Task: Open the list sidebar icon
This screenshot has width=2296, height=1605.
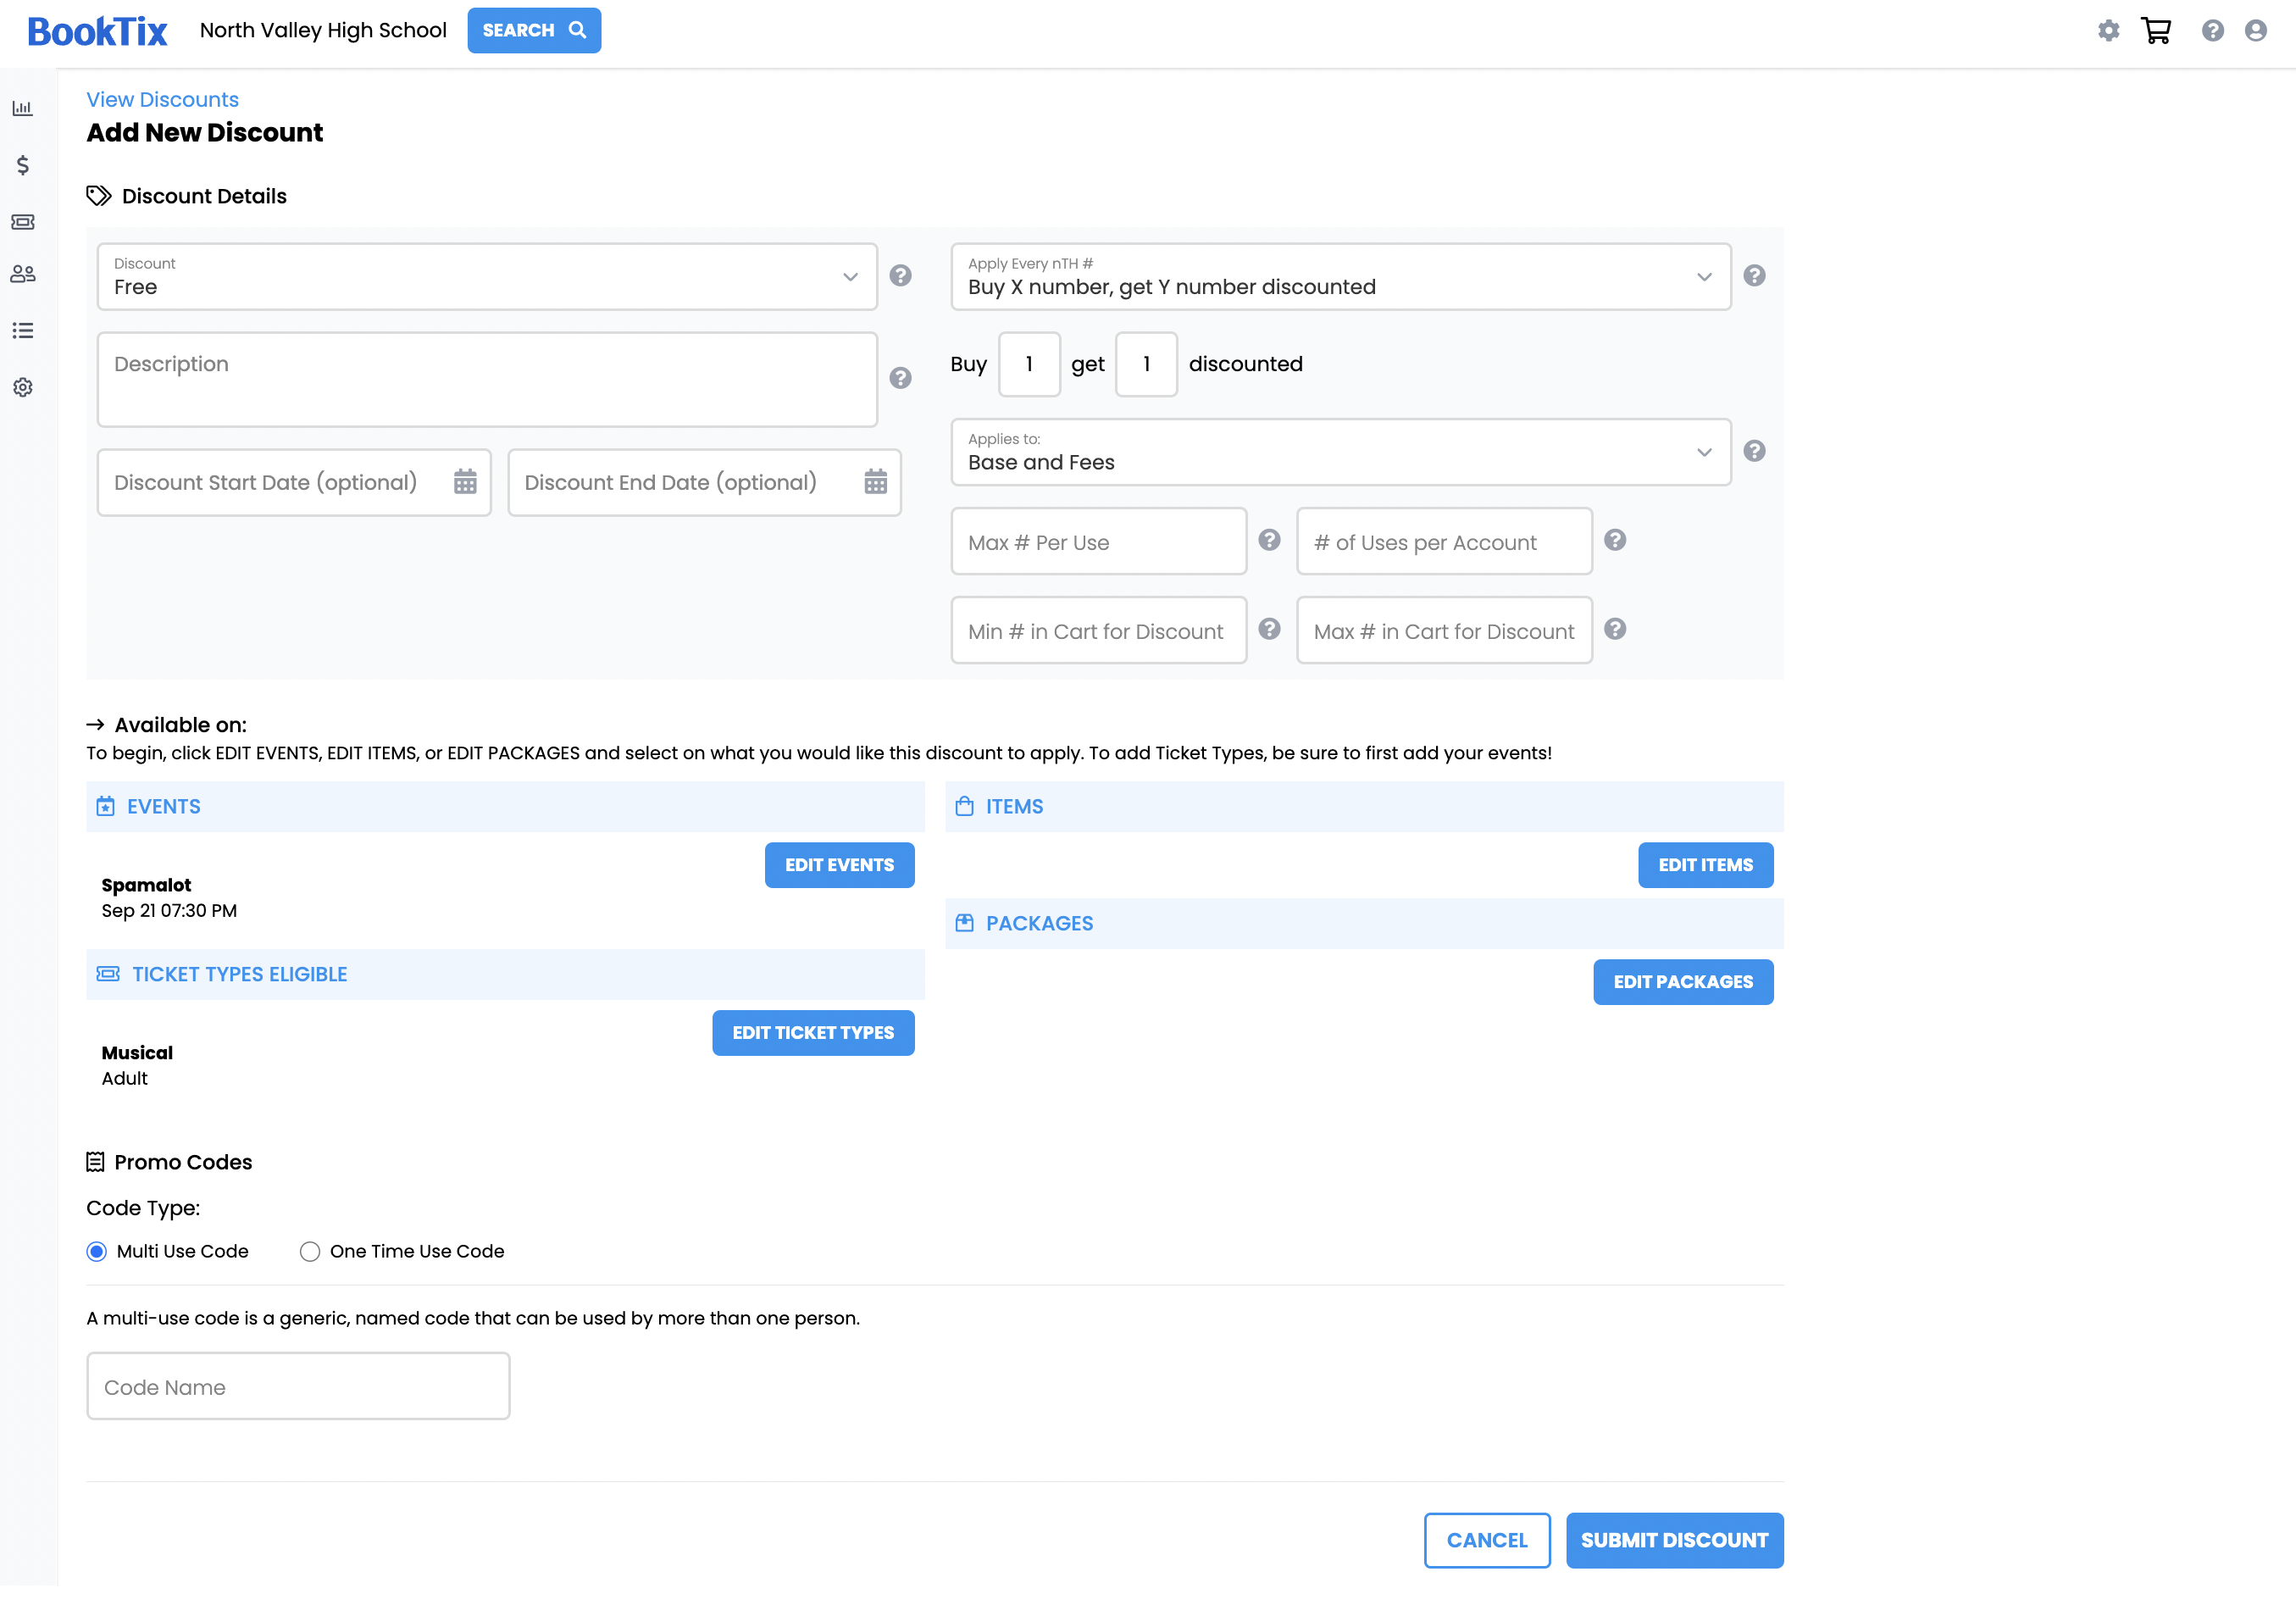Action: [23, 331]
